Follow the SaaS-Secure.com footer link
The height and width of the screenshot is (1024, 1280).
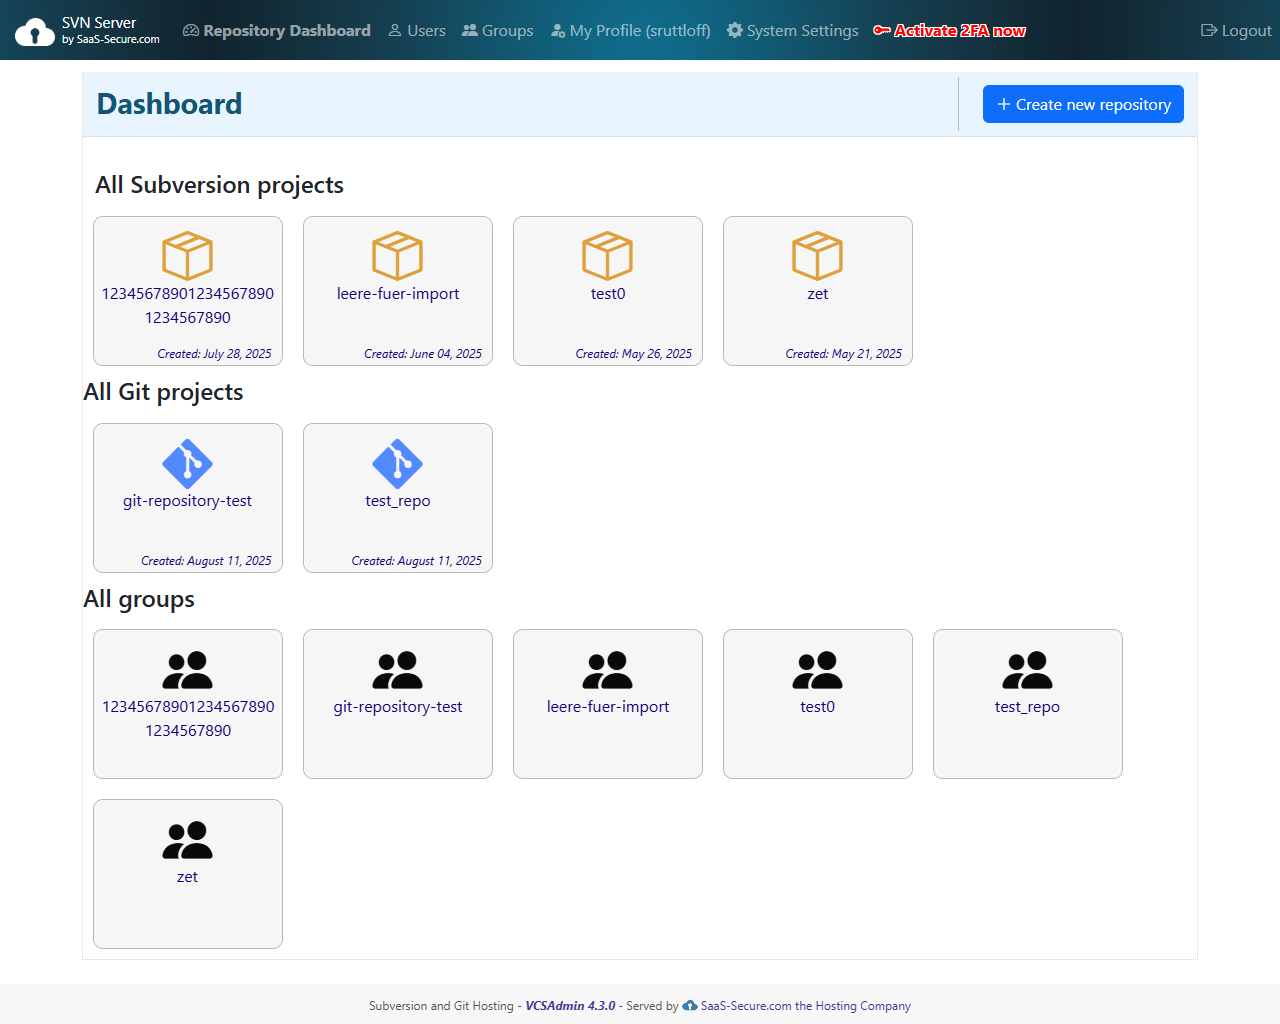[796, 1006]
